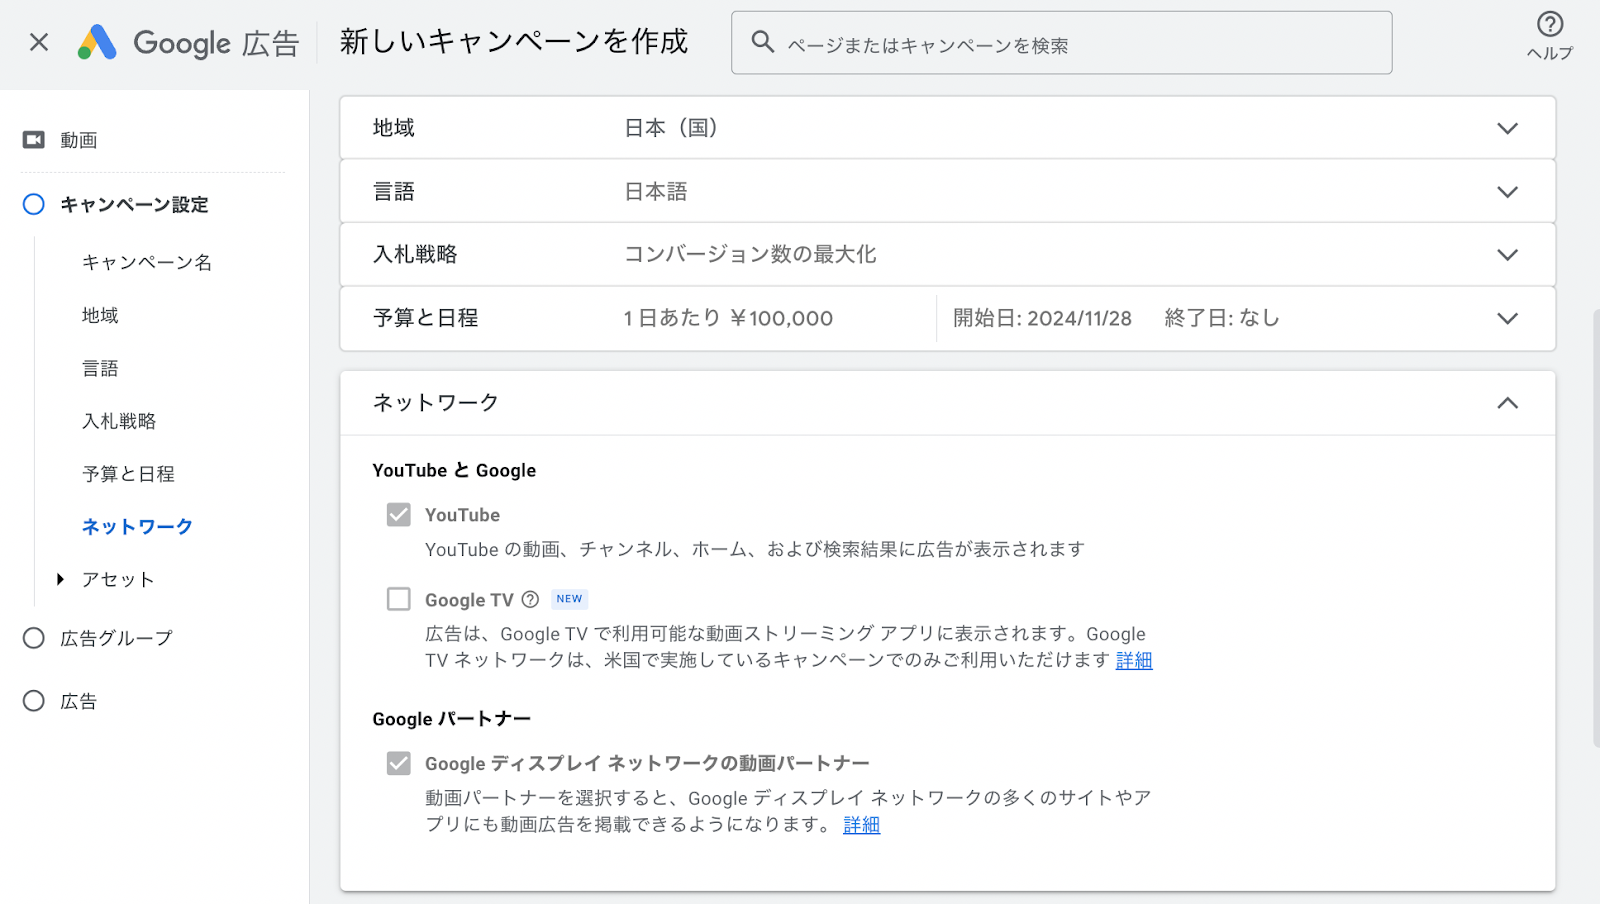Viewport: 1600px width, 904px height.
Task: Click 動画 label in sidebar
Action: [78, 140]
